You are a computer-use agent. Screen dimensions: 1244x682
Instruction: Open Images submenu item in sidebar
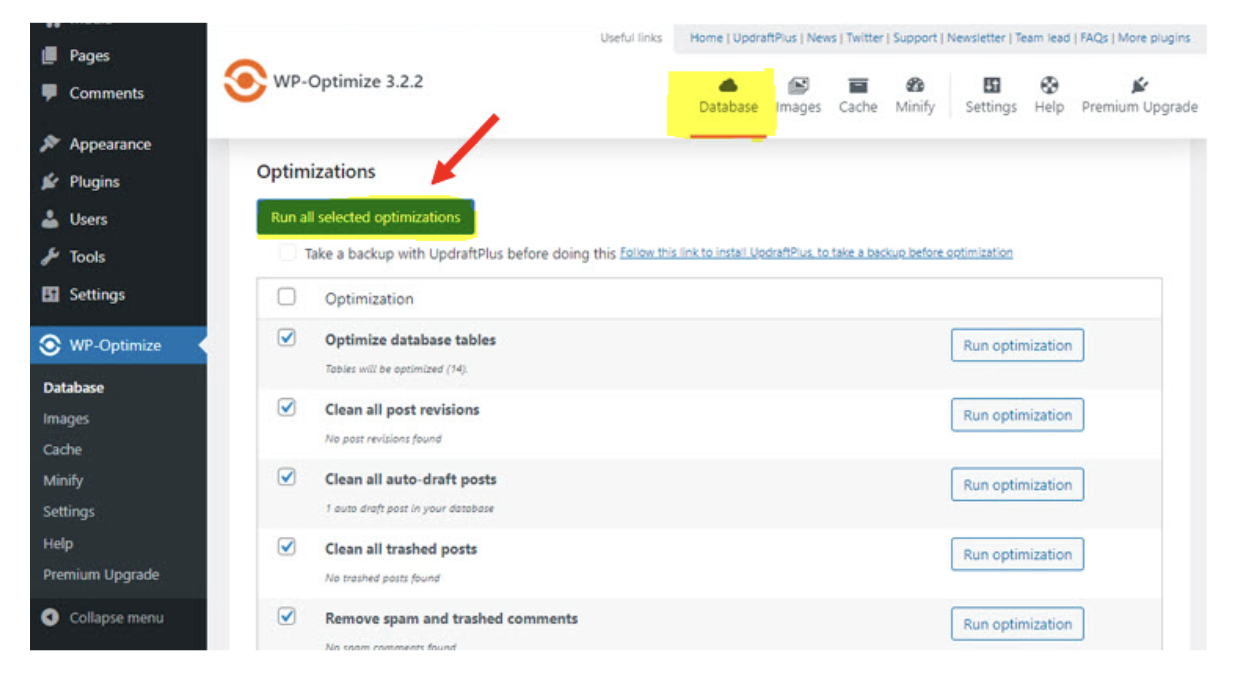pyautogui.click(x=66, y=419)
